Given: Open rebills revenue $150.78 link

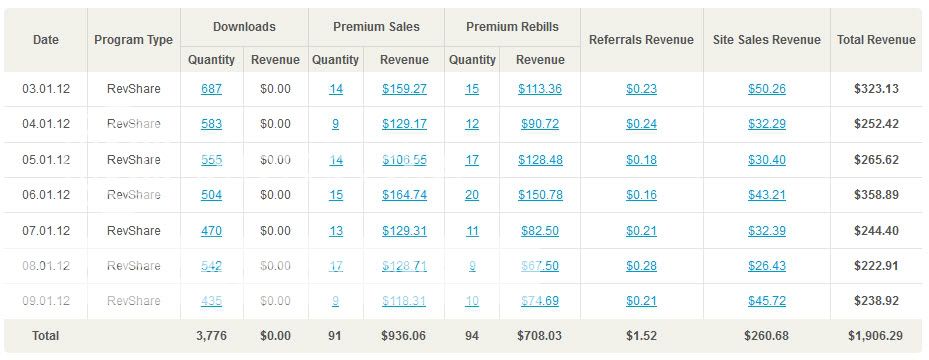Looking at the screenshot, I should (540, 195).
